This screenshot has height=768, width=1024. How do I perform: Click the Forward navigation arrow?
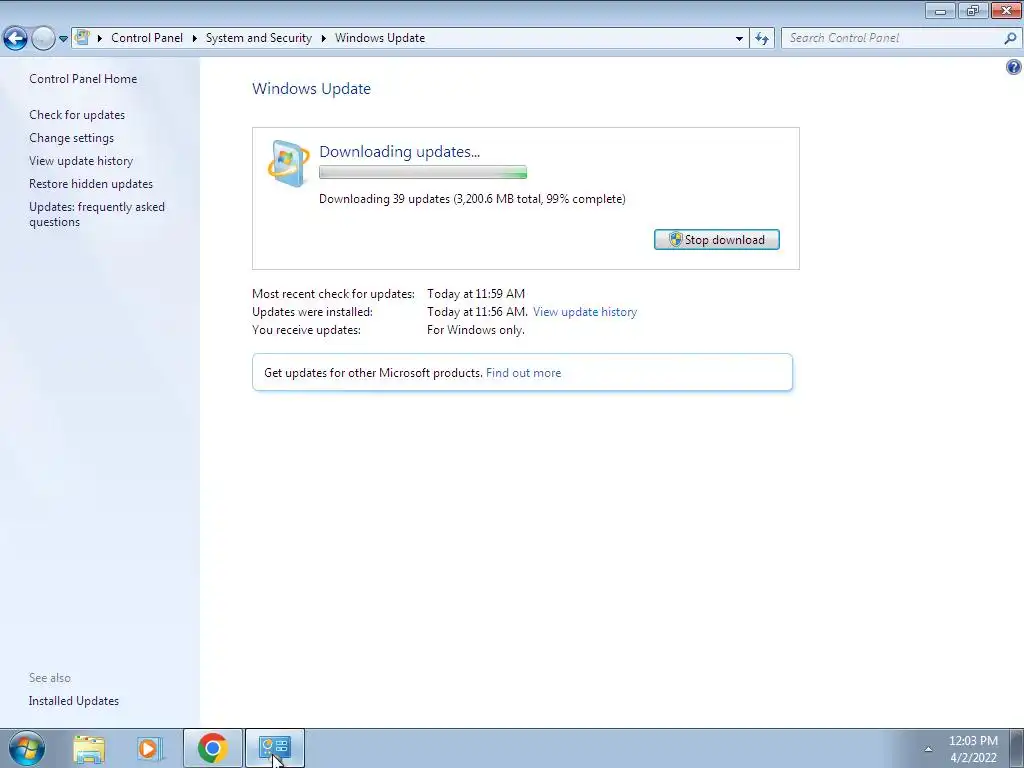pos(43,39)
